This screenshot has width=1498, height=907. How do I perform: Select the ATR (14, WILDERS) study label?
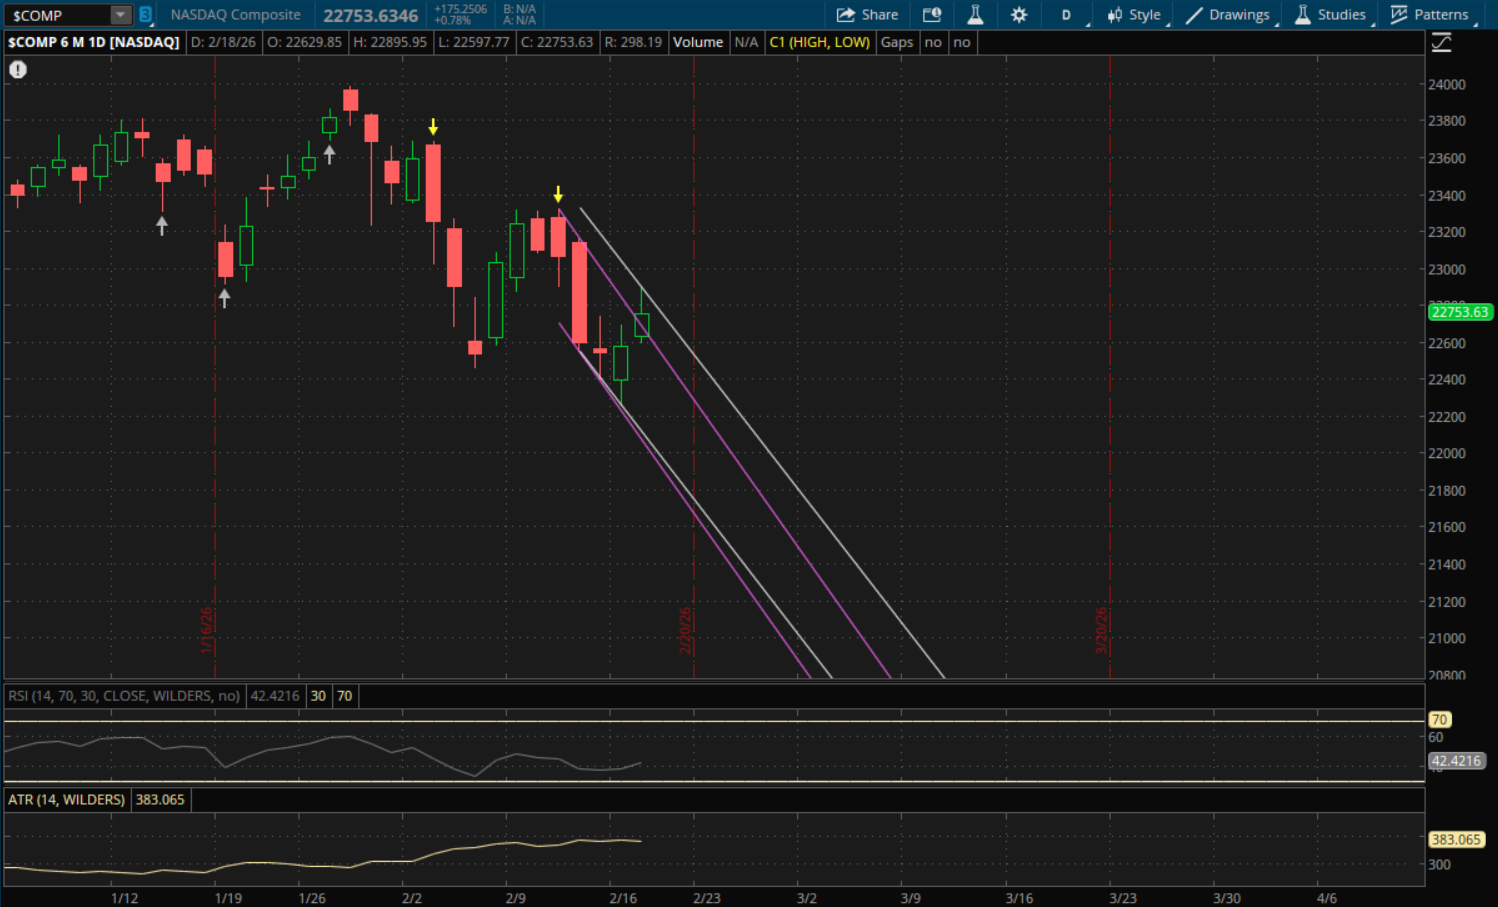click(x=67, y=800)
